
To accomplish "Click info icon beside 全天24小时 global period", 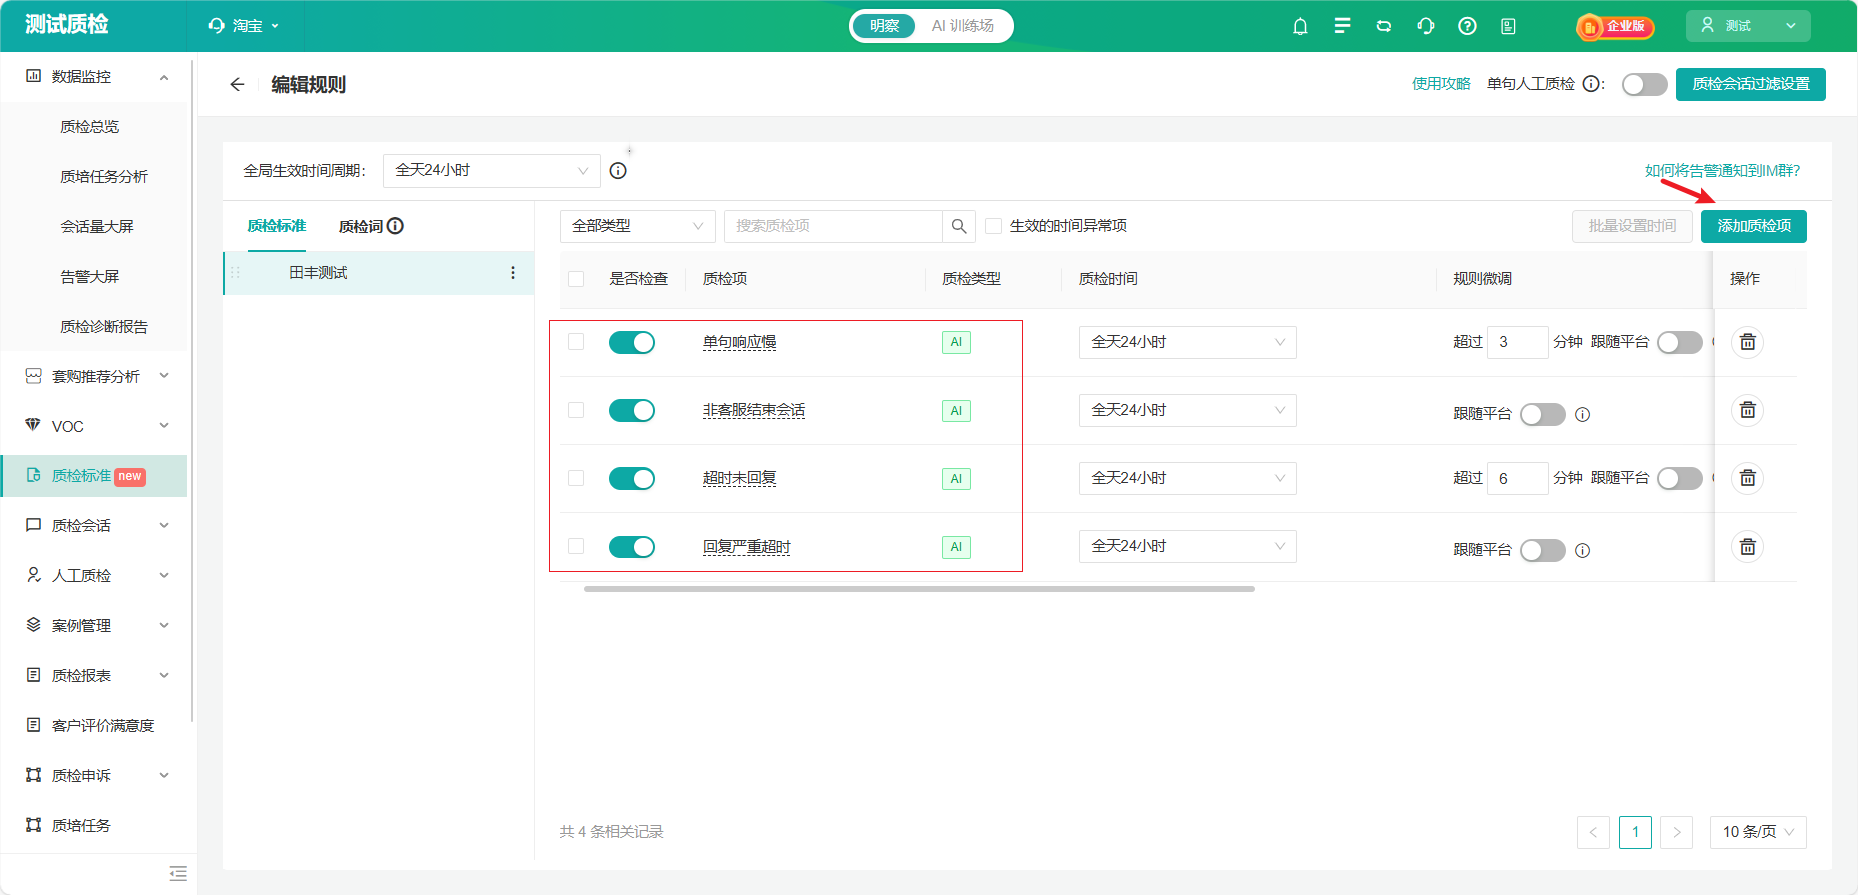I will [x=618, y=171].
